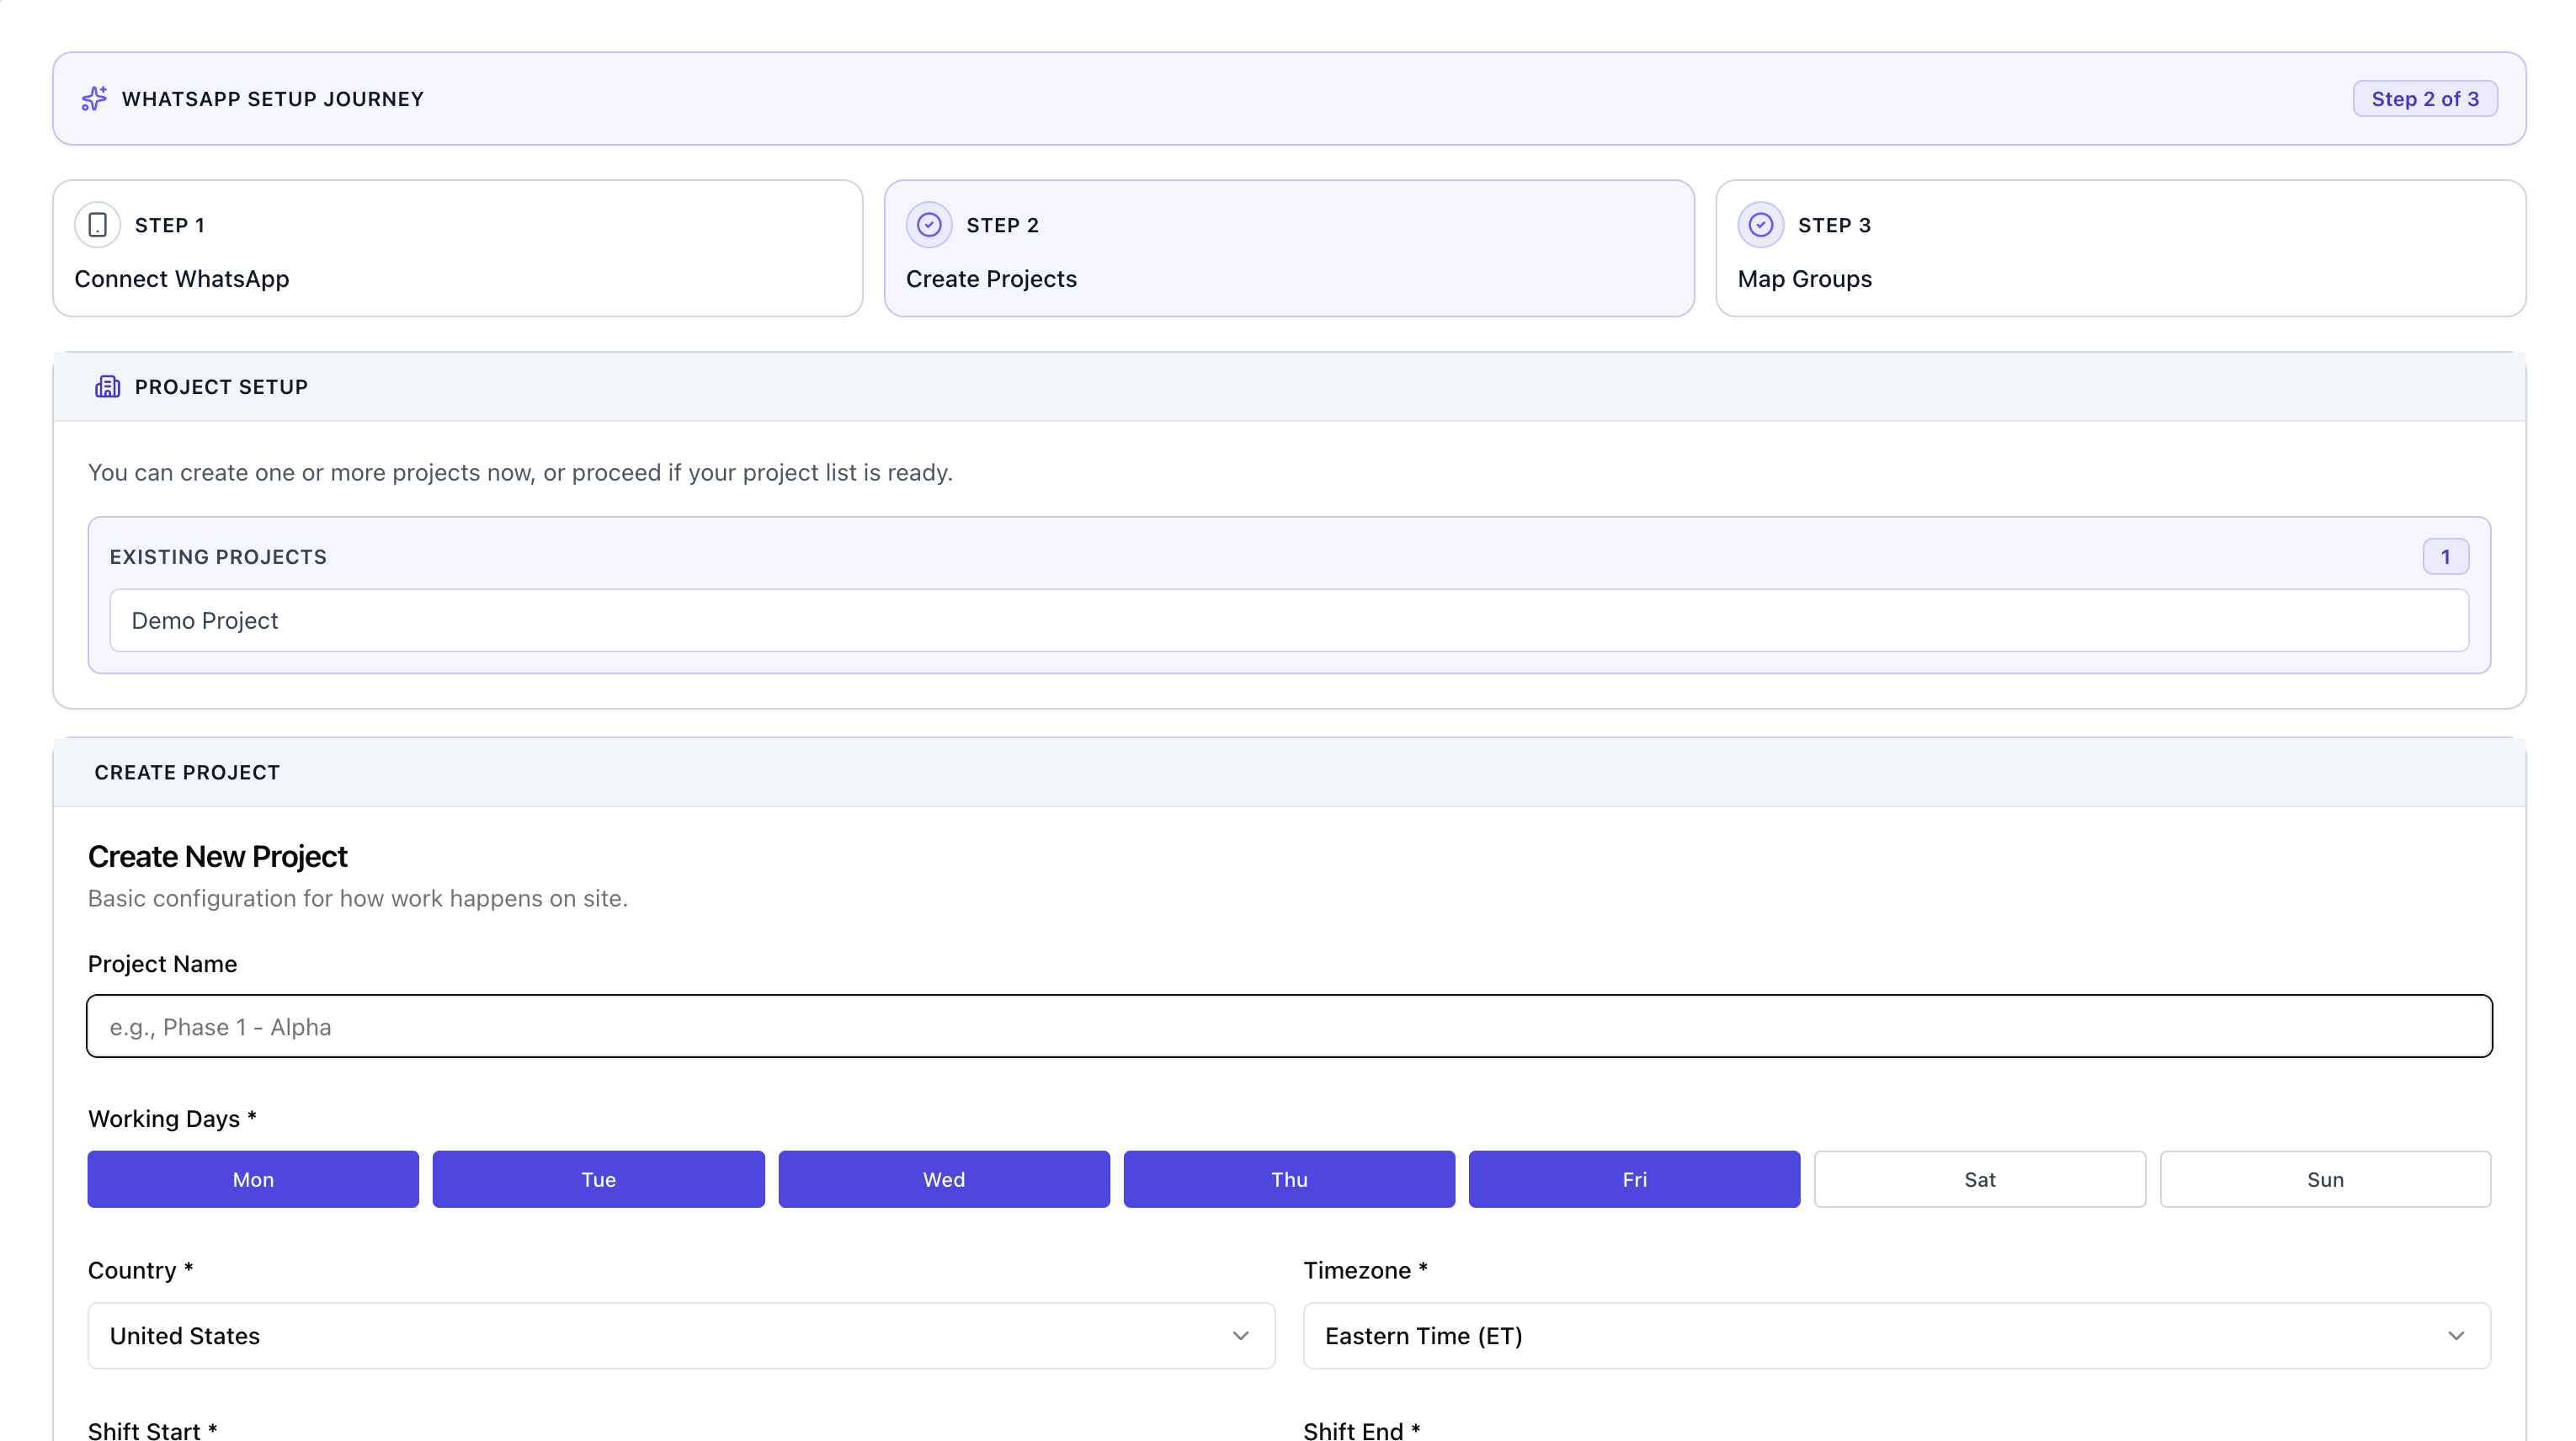Image resolution: width=2576 pixels, height=1441 pixels.
Task: Toggle Mon working day
Action: pyautogui.click(x=253, y=1179)
